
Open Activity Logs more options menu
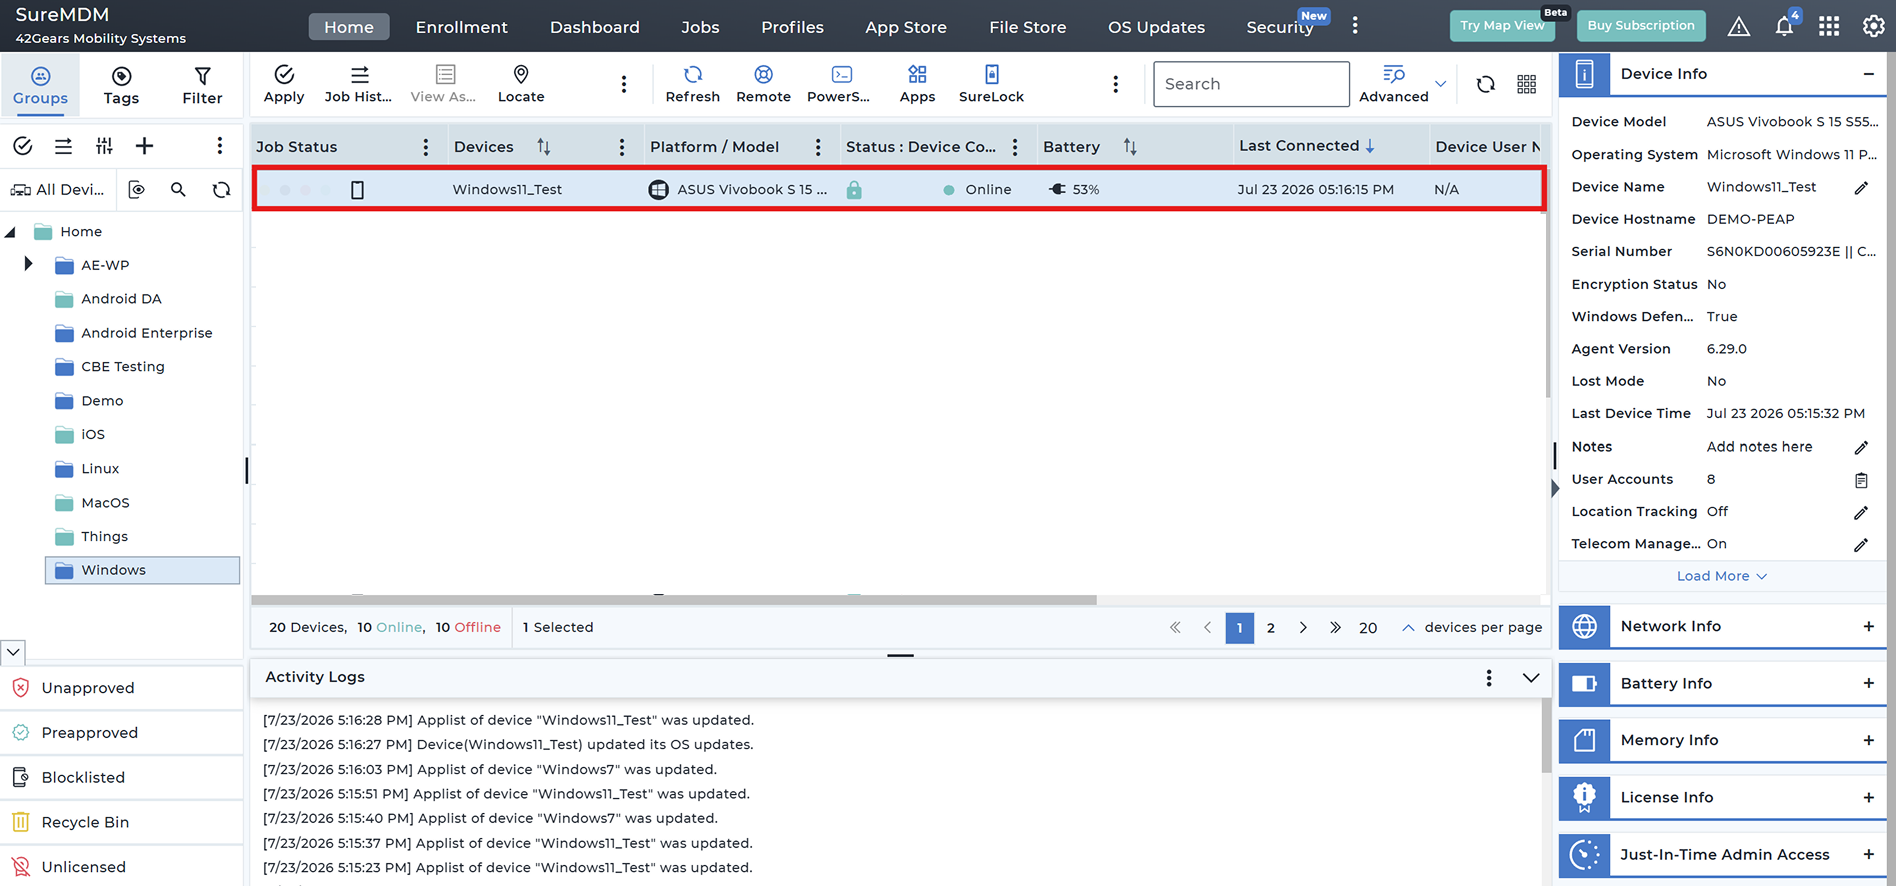1489,677
